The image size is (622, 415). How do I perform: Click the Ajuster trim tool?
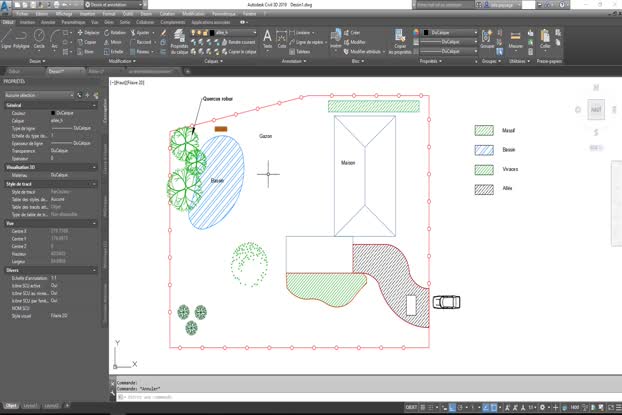coord(140,33)
